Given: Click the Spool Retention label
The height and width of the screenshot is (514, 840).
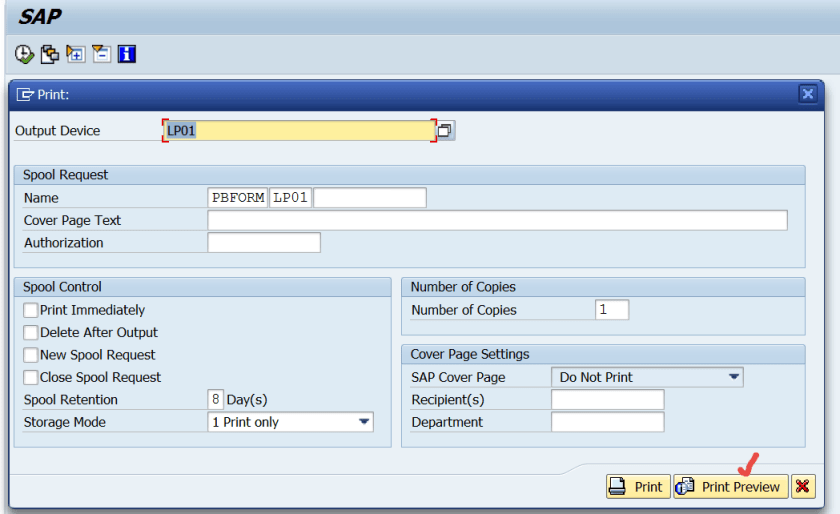Looking at the screenshot, I should [71, 400].
